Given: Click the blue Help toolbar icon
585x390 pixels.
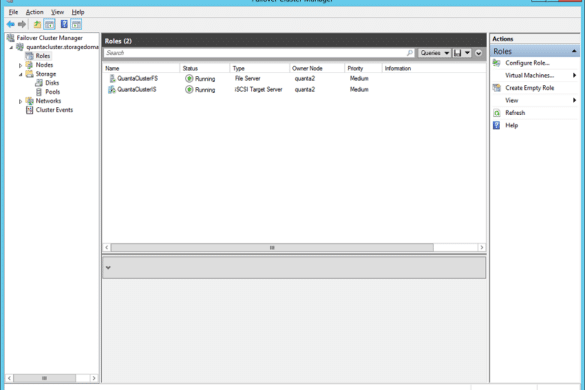Looking at the screenshot, I should click(x=64, y=25).
